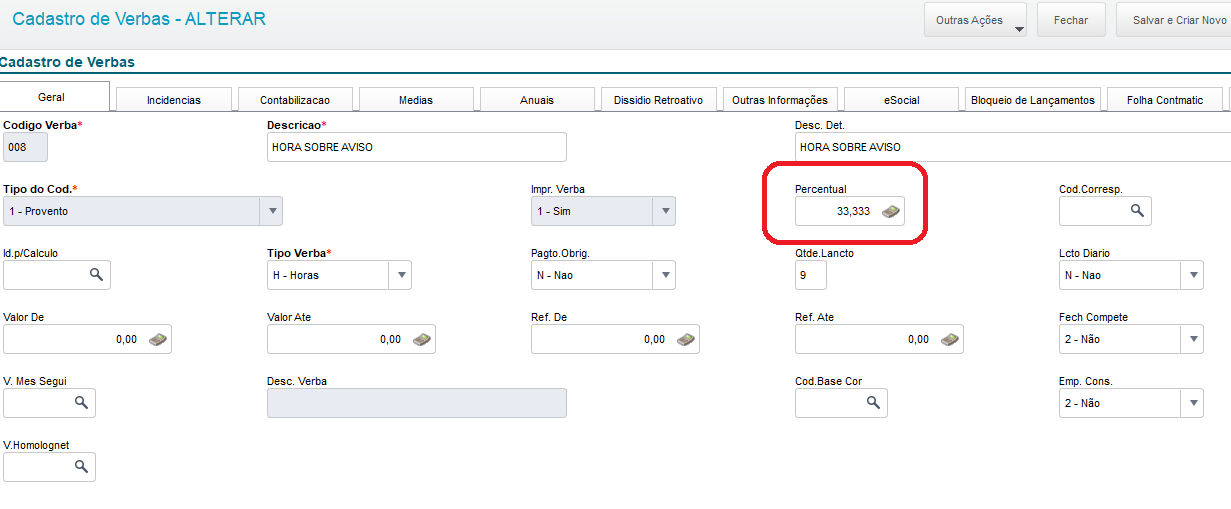The height and width of the screenshot is (509, 1231).
Task: Open the Outras Ações menu button
Action: (976, 20)
